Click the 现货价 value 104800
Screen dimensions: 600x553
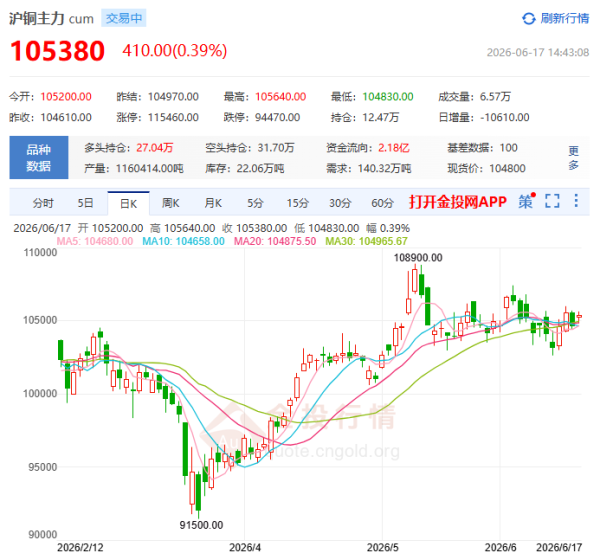507,168
